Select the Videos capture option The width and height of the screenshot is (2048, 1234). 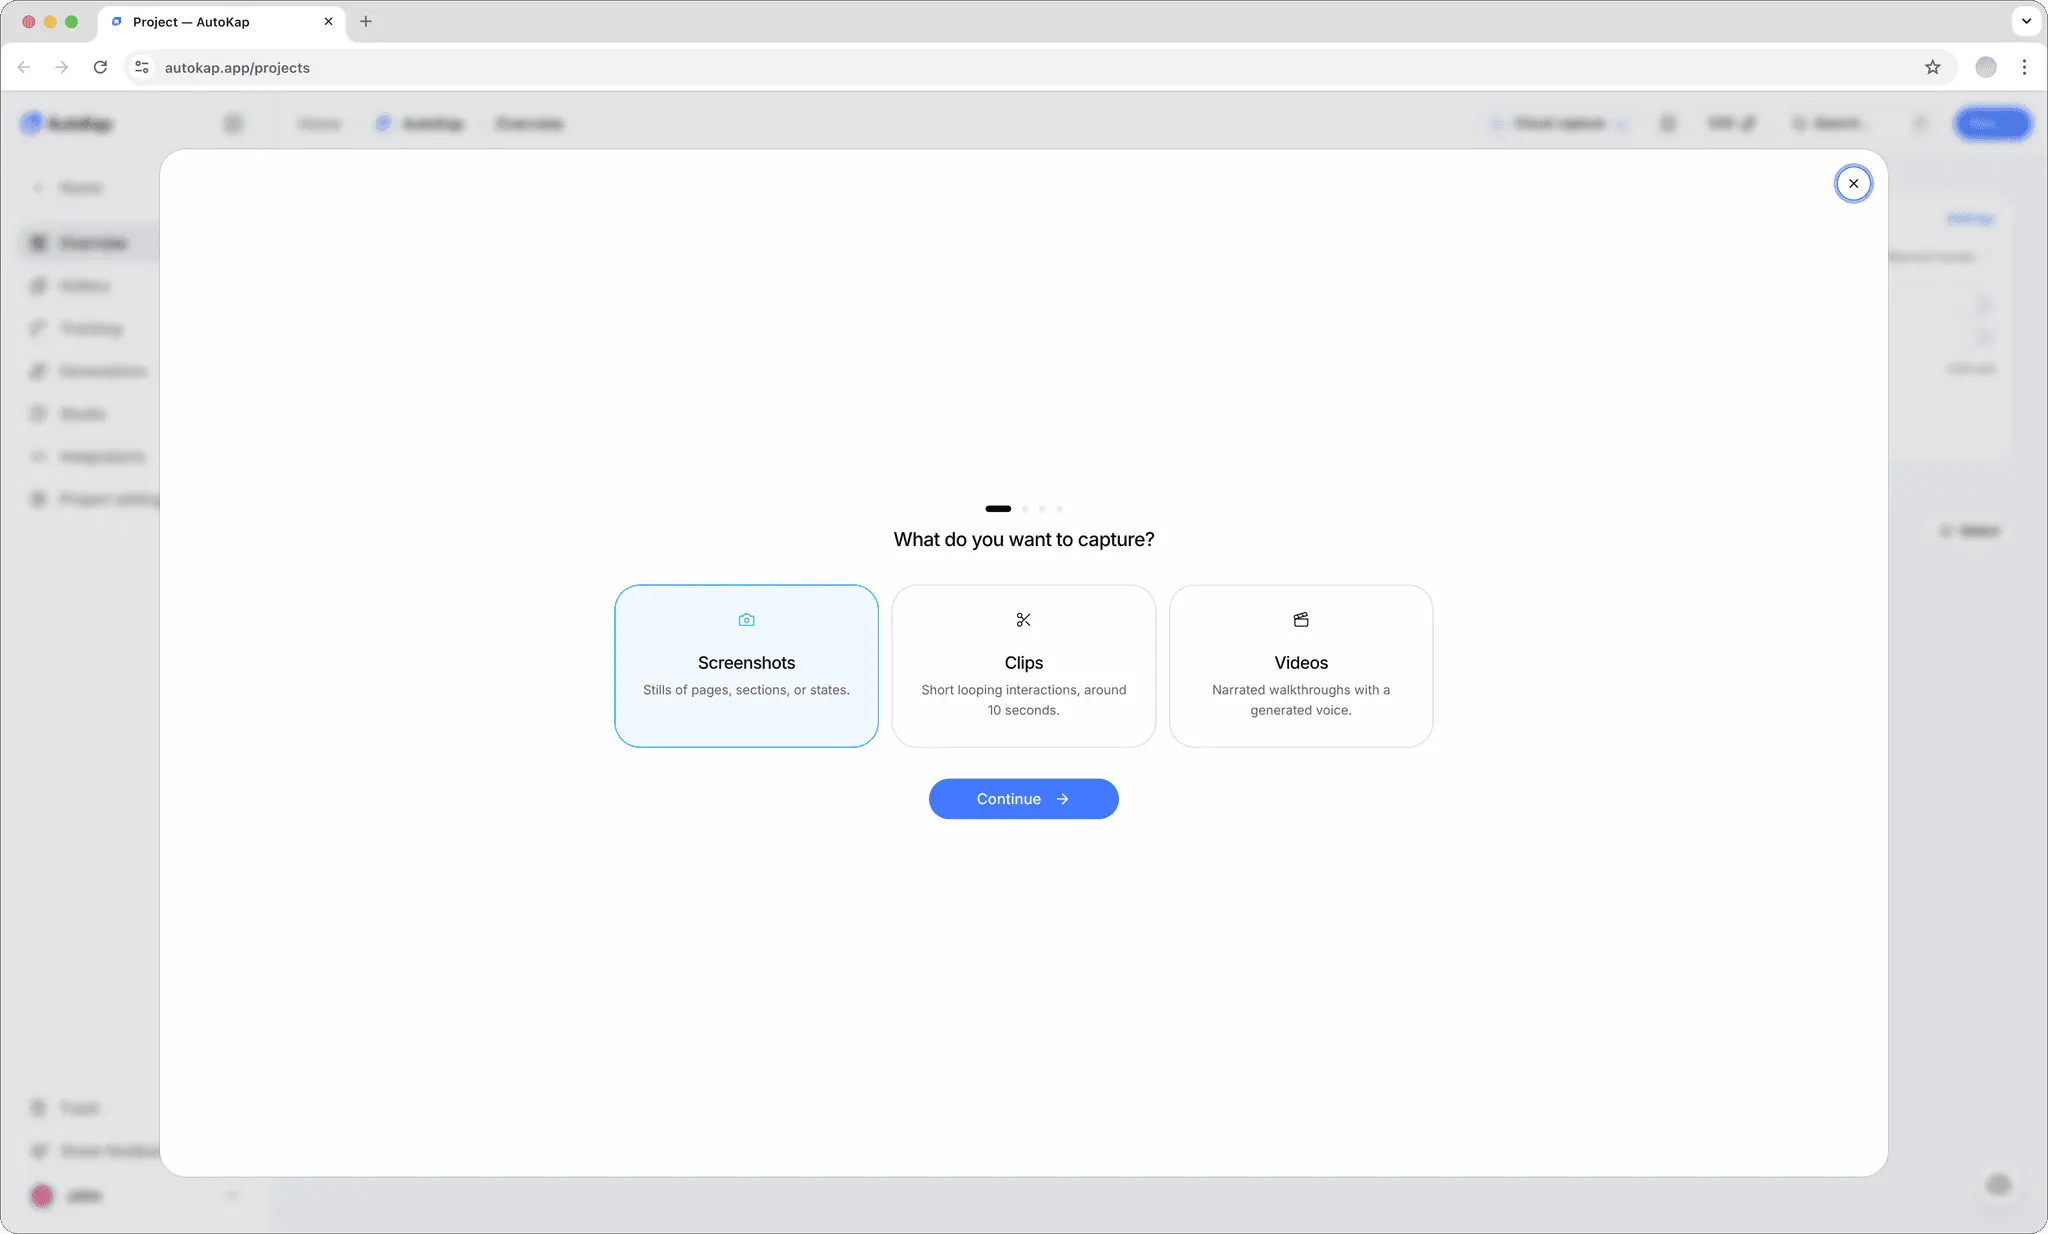[1301, 666]
